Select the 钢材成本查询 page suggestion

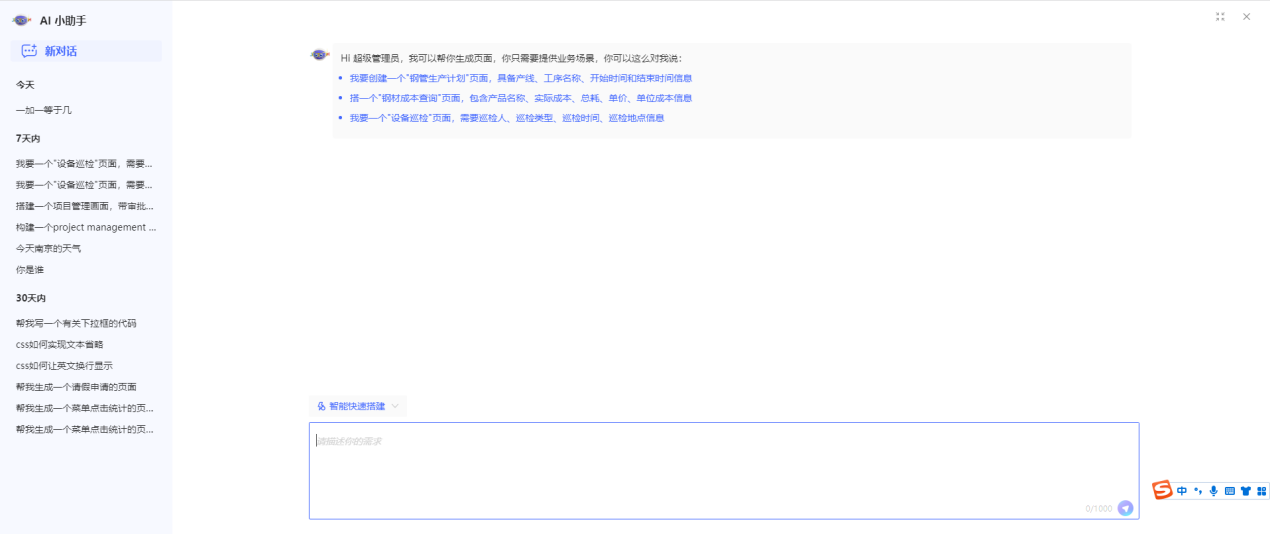(521, 98)
